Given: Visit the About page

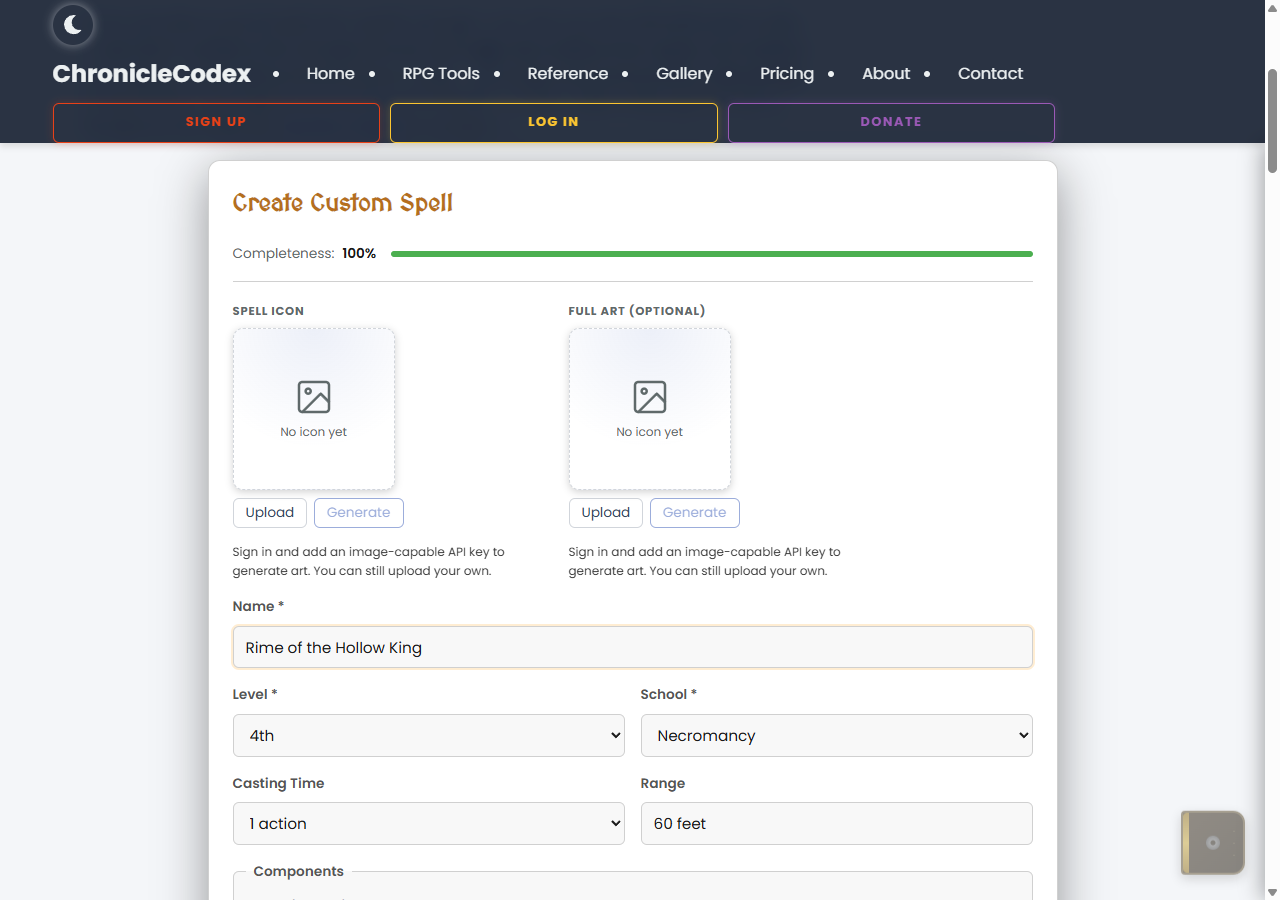Looking at the screenshot, I should click(x=886, y=73).
